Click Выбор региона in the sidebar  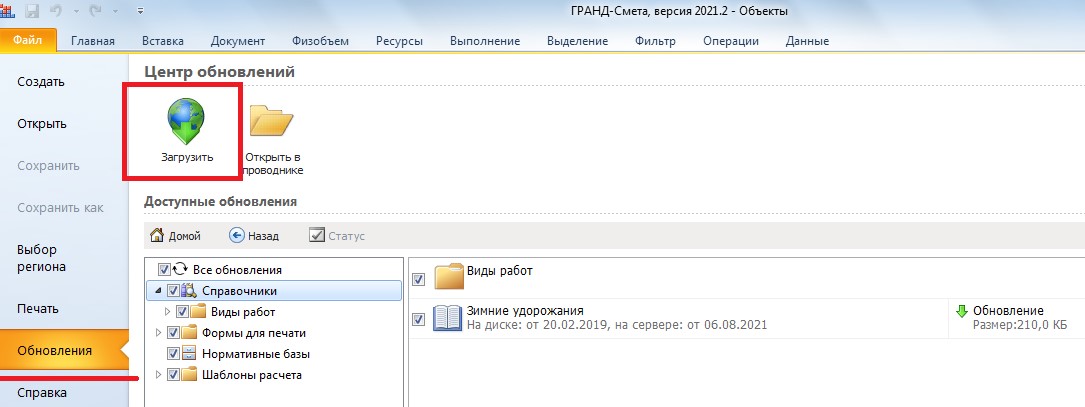click(x=42, y=258)
